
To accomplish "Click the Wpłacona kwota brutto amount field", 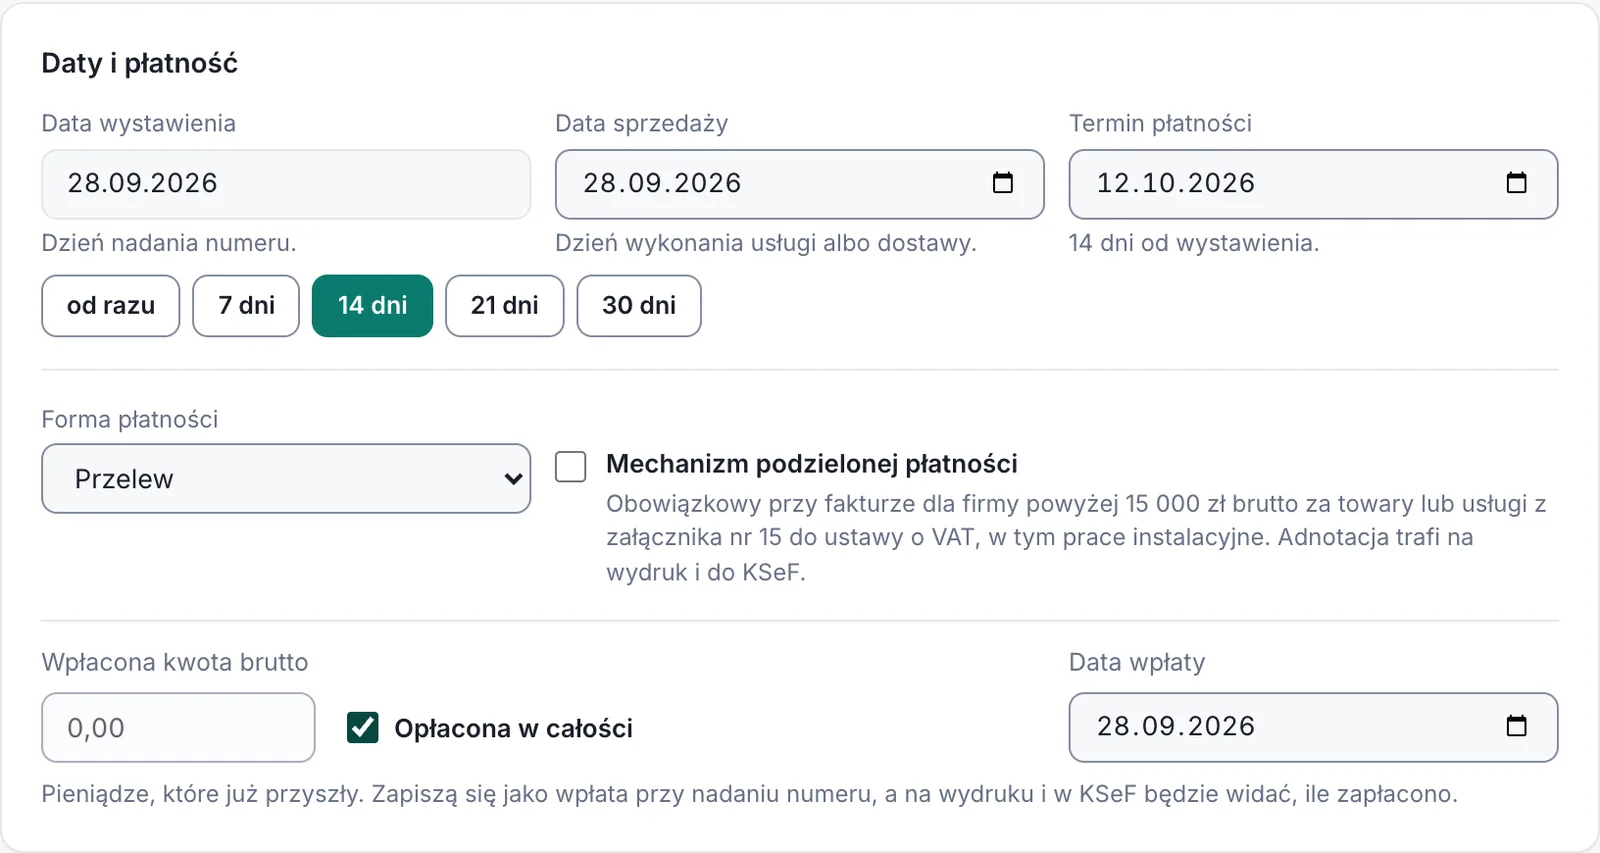I will [178, 727].
